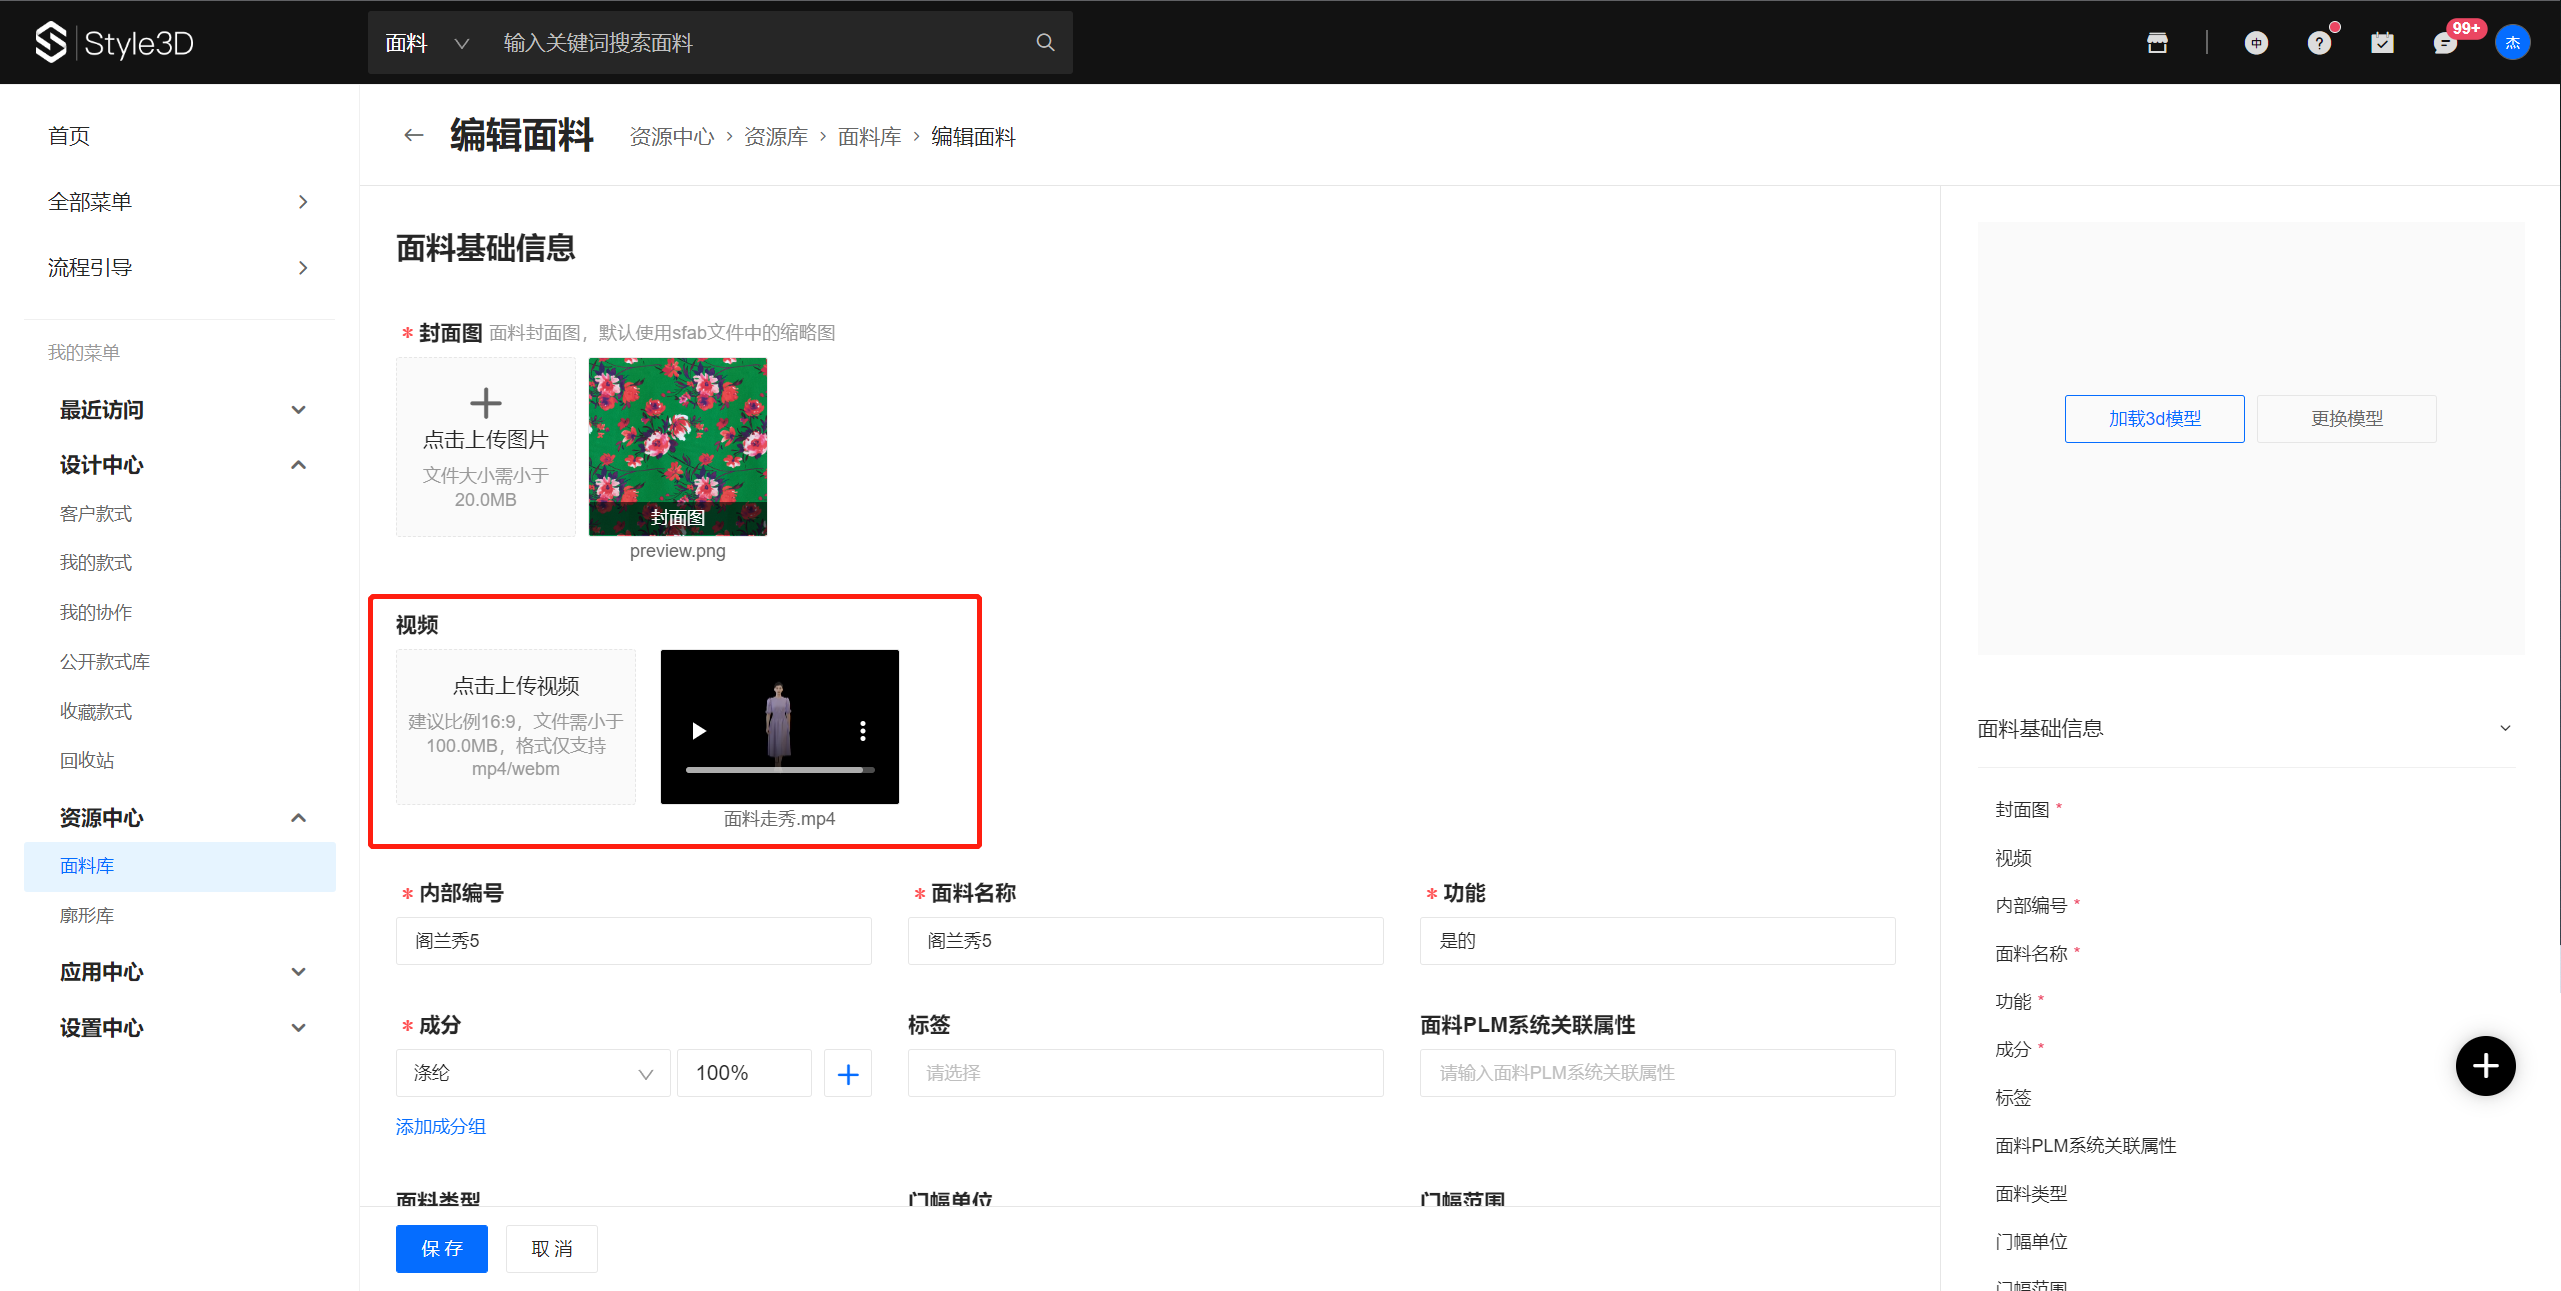Click the 保存 button

(442, 1249)
